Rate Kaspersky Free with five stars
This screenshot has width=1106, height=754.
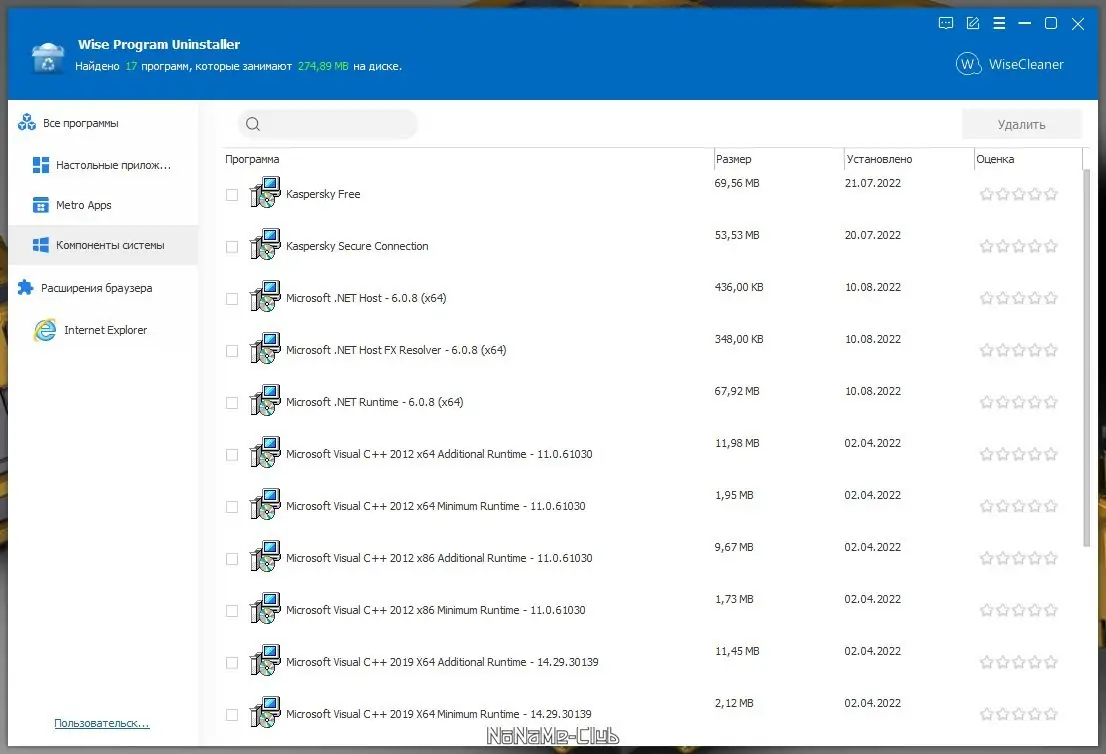tap(1051, 193)
